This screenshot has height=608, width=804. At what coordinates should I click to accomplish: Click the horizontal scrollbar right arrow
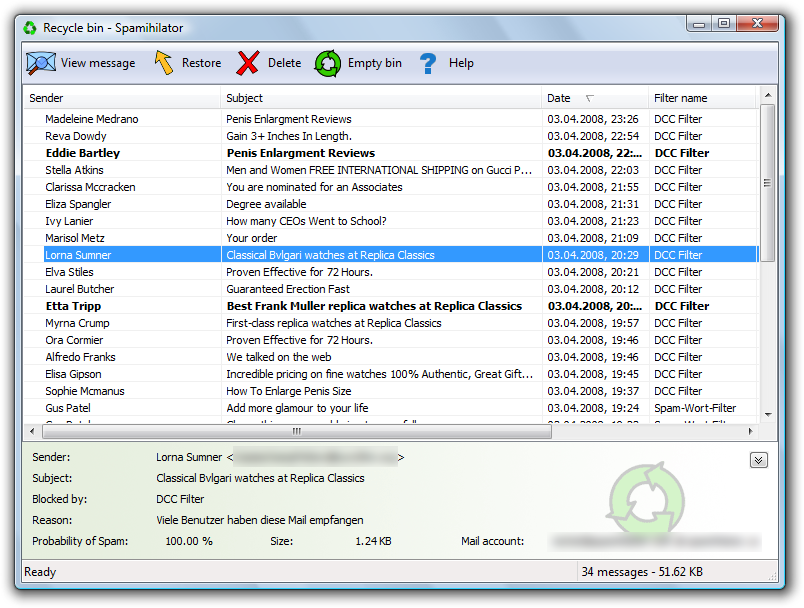[x=750, y=431]
